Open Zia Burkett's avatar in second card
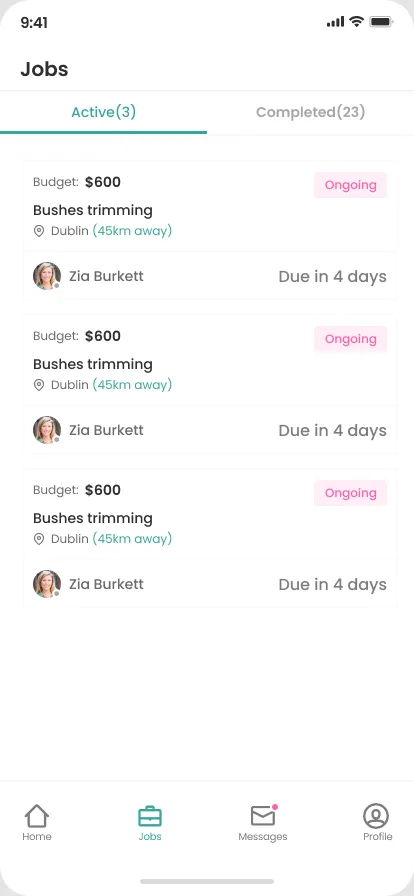Viewport: 414px width, 896px height. point(47,430)
